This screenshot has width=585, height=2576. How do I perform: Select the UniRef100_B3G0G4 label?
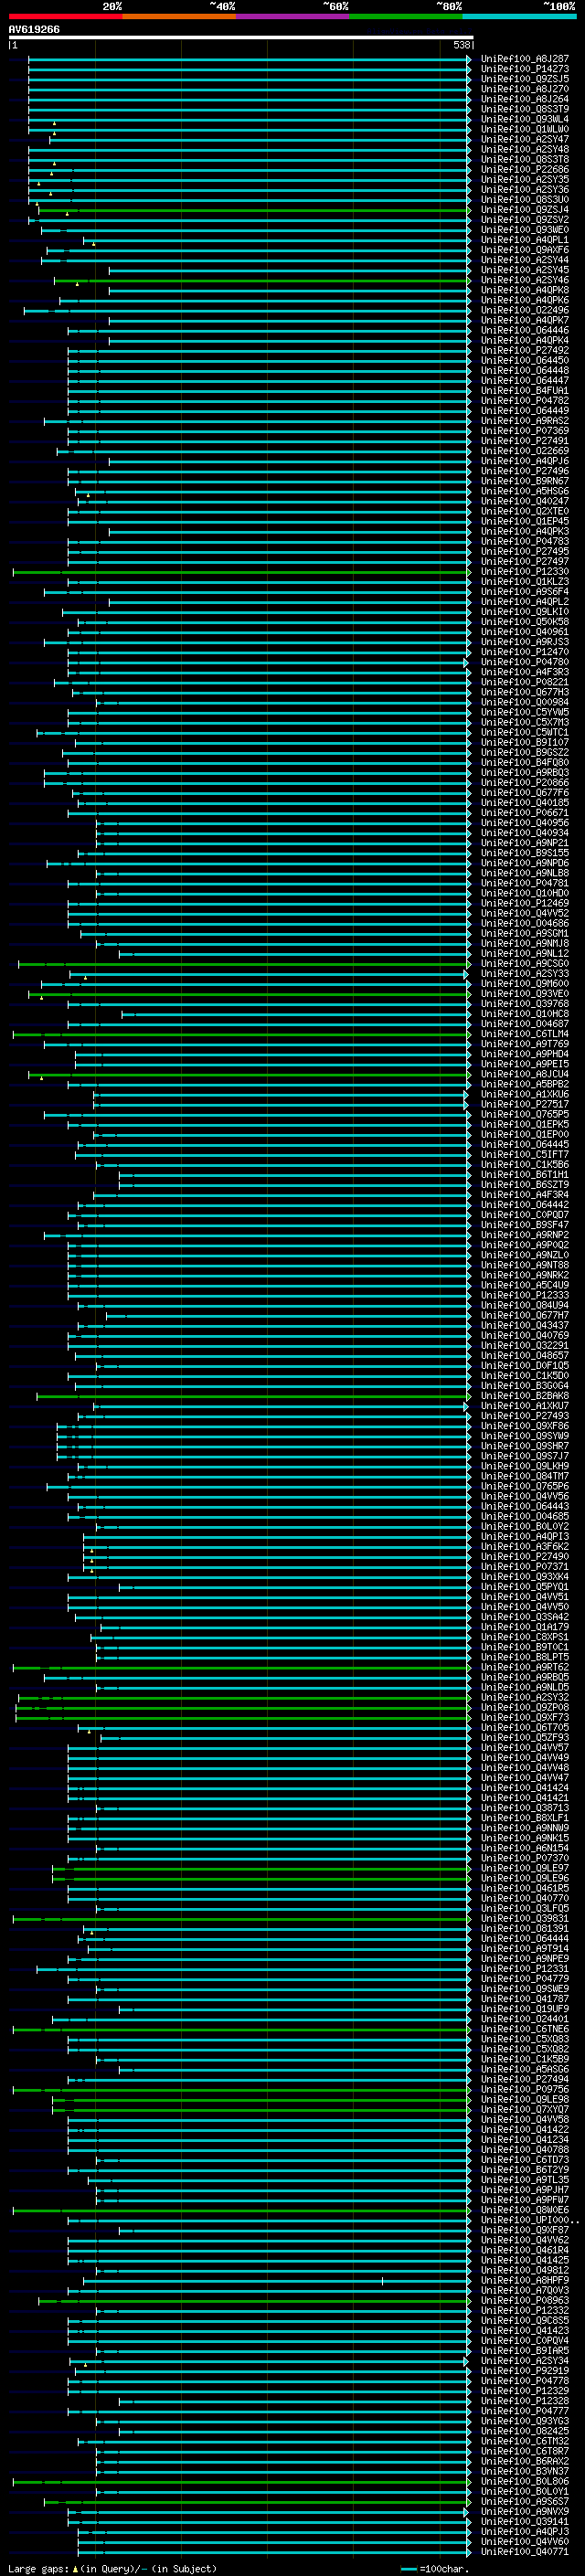(x=525, y=1386)
